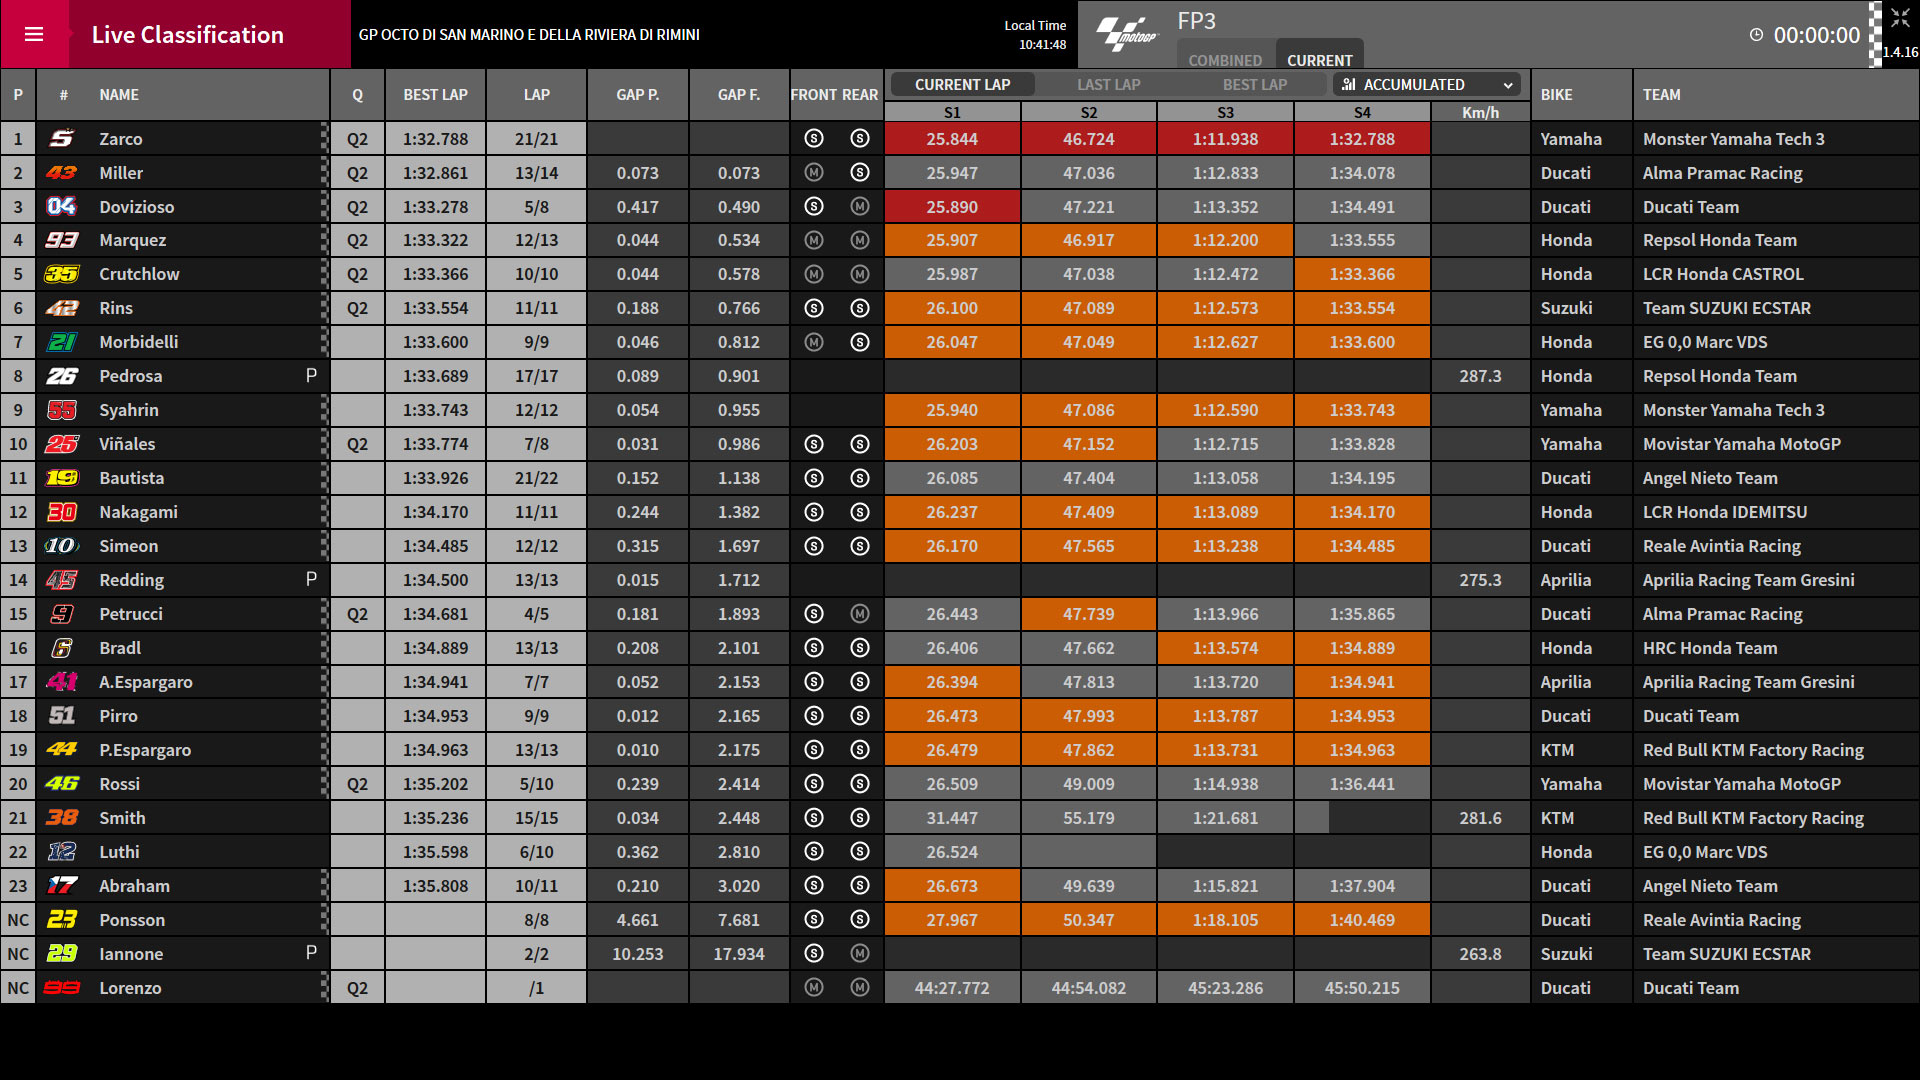This screenshot has width=1920, height=1080.
Task: Click Rossi's number 46 badge
Action: click(62, 784)
